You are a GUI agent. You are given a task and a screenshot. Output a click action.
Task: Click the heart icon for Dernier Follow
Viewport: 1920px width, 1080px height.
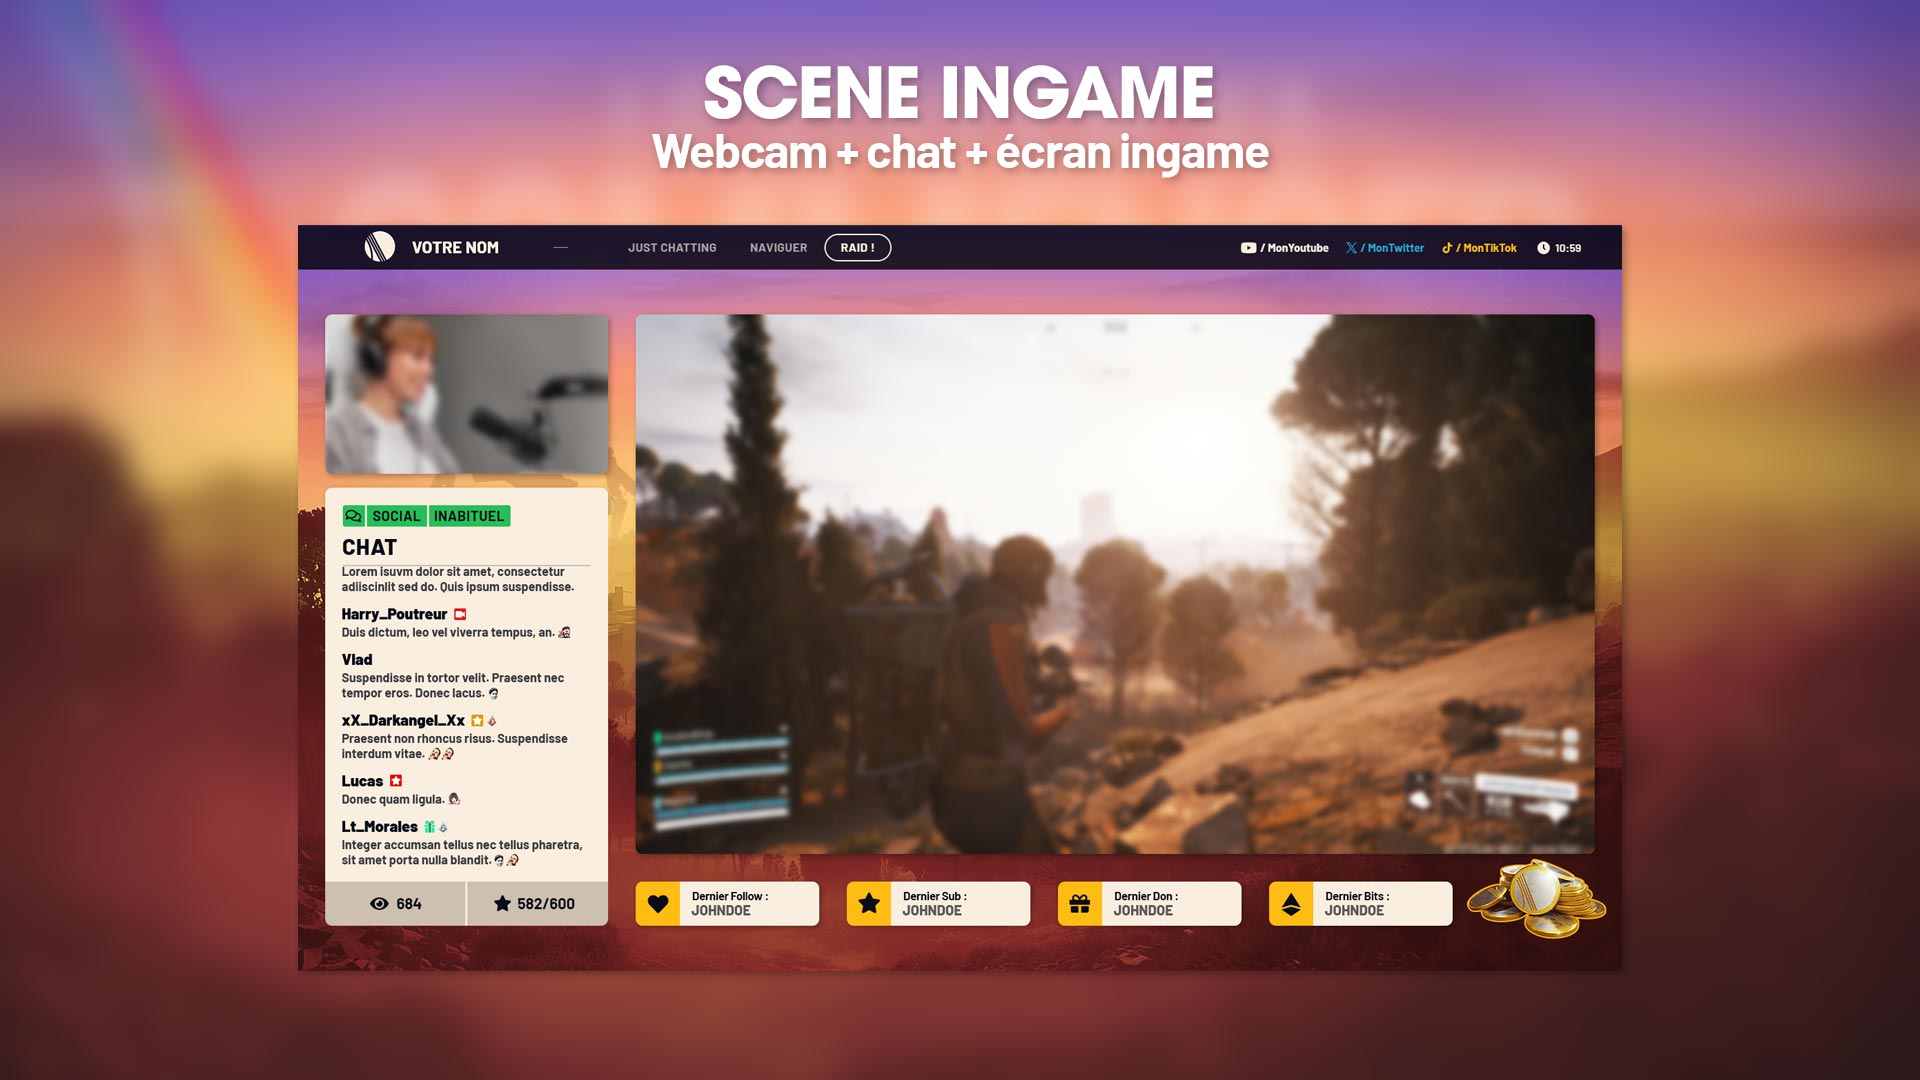[658, 904]
